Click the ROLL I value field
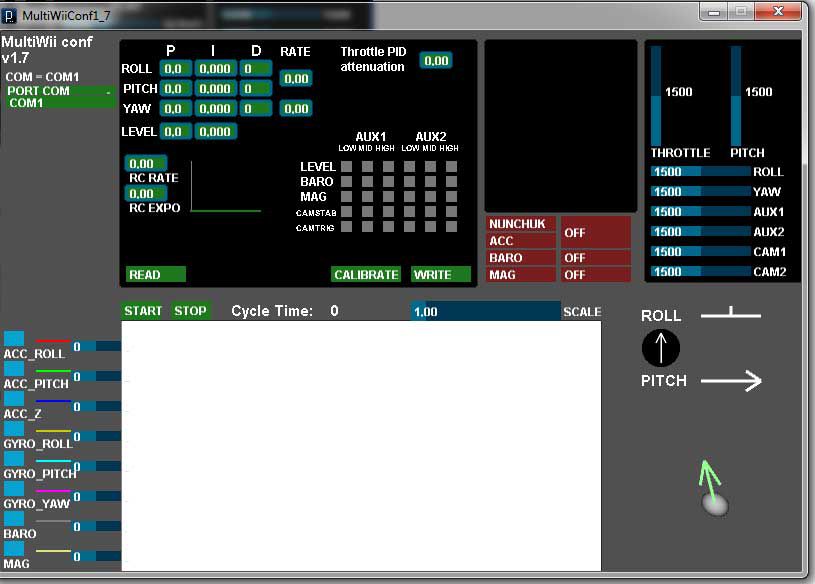Viewport: 815px width, 584px height. point(215,69)
